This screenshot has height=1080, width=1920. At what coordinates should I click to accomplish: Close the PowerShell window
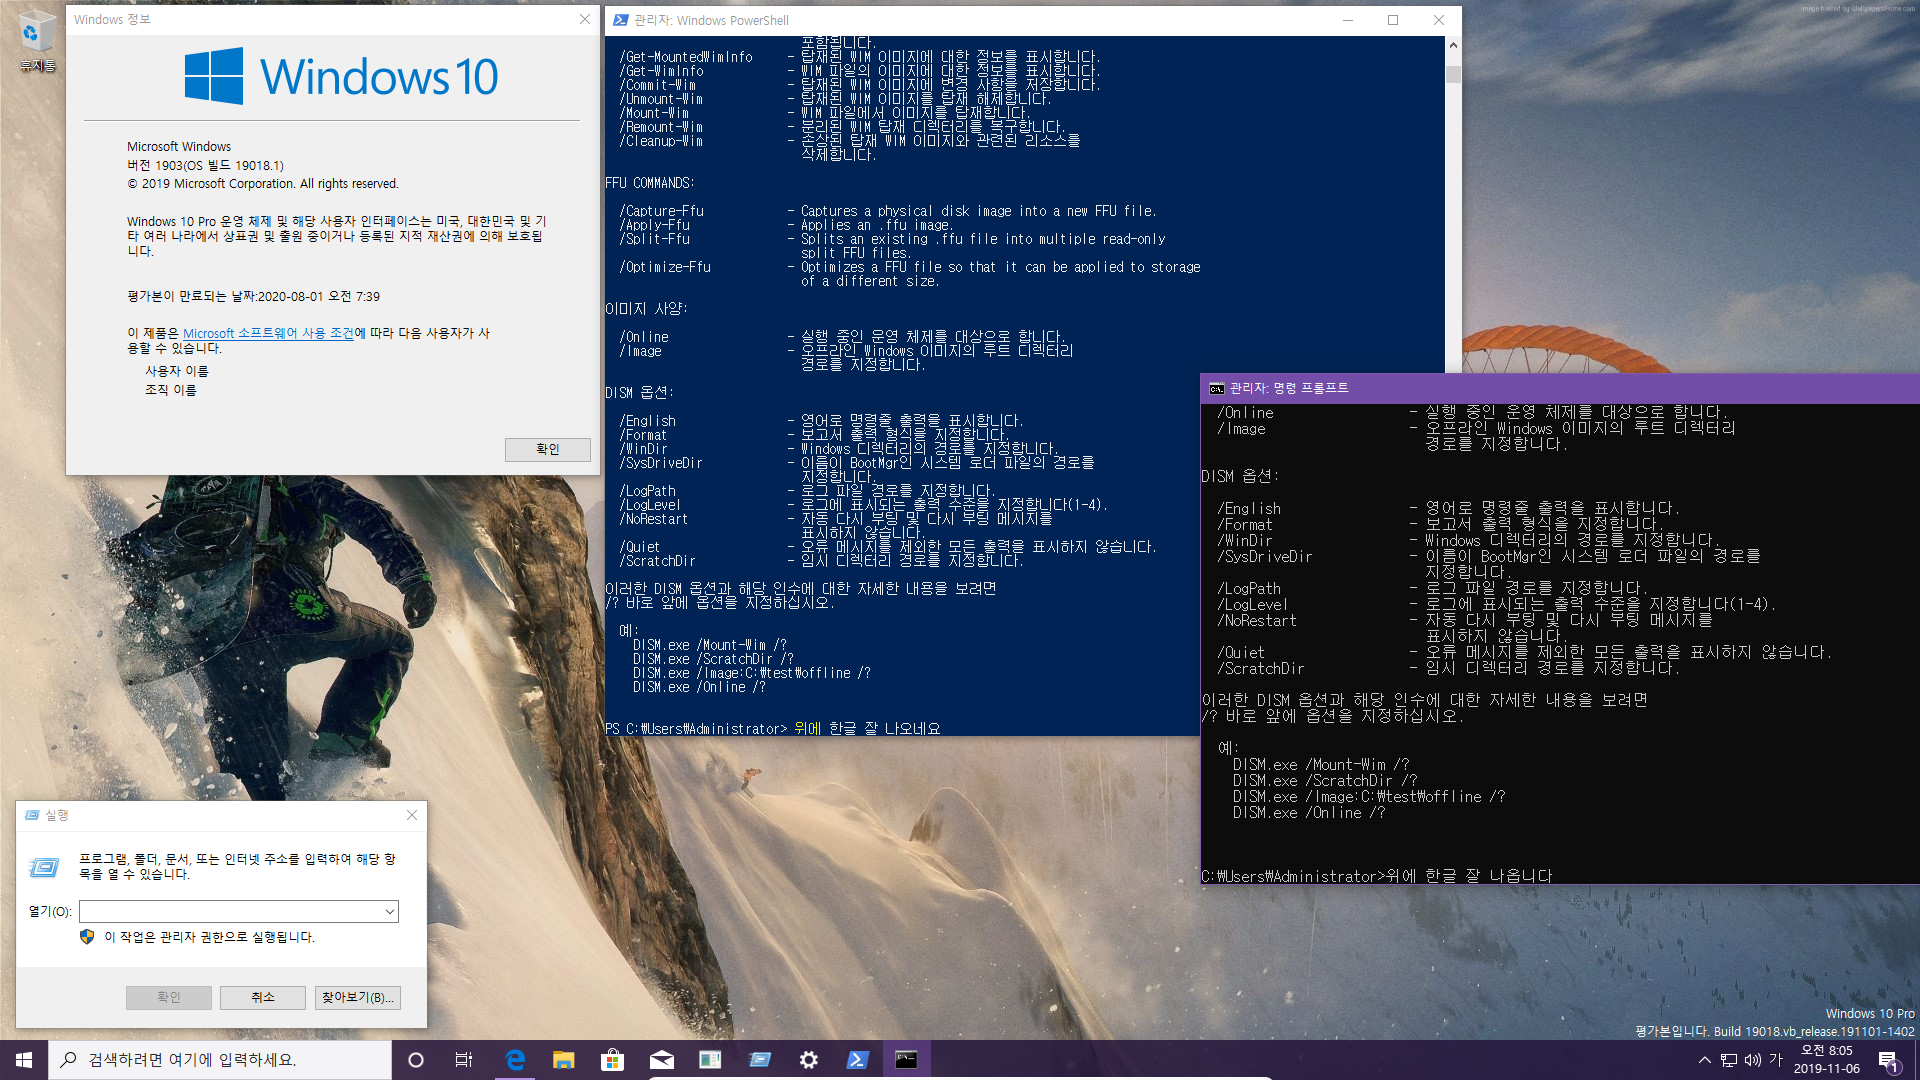tap(1439, 20)
